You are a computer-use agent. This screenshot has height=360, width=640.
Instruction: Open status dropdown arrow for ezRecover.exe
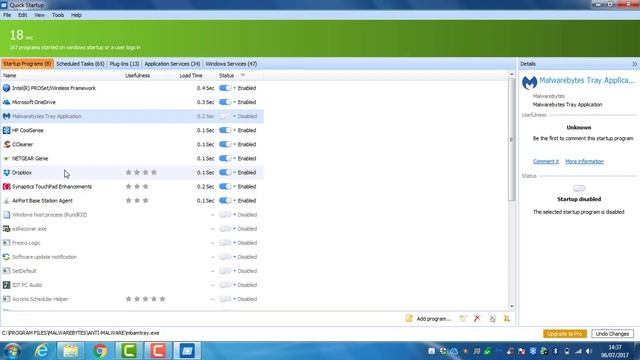tap(235, 229)
